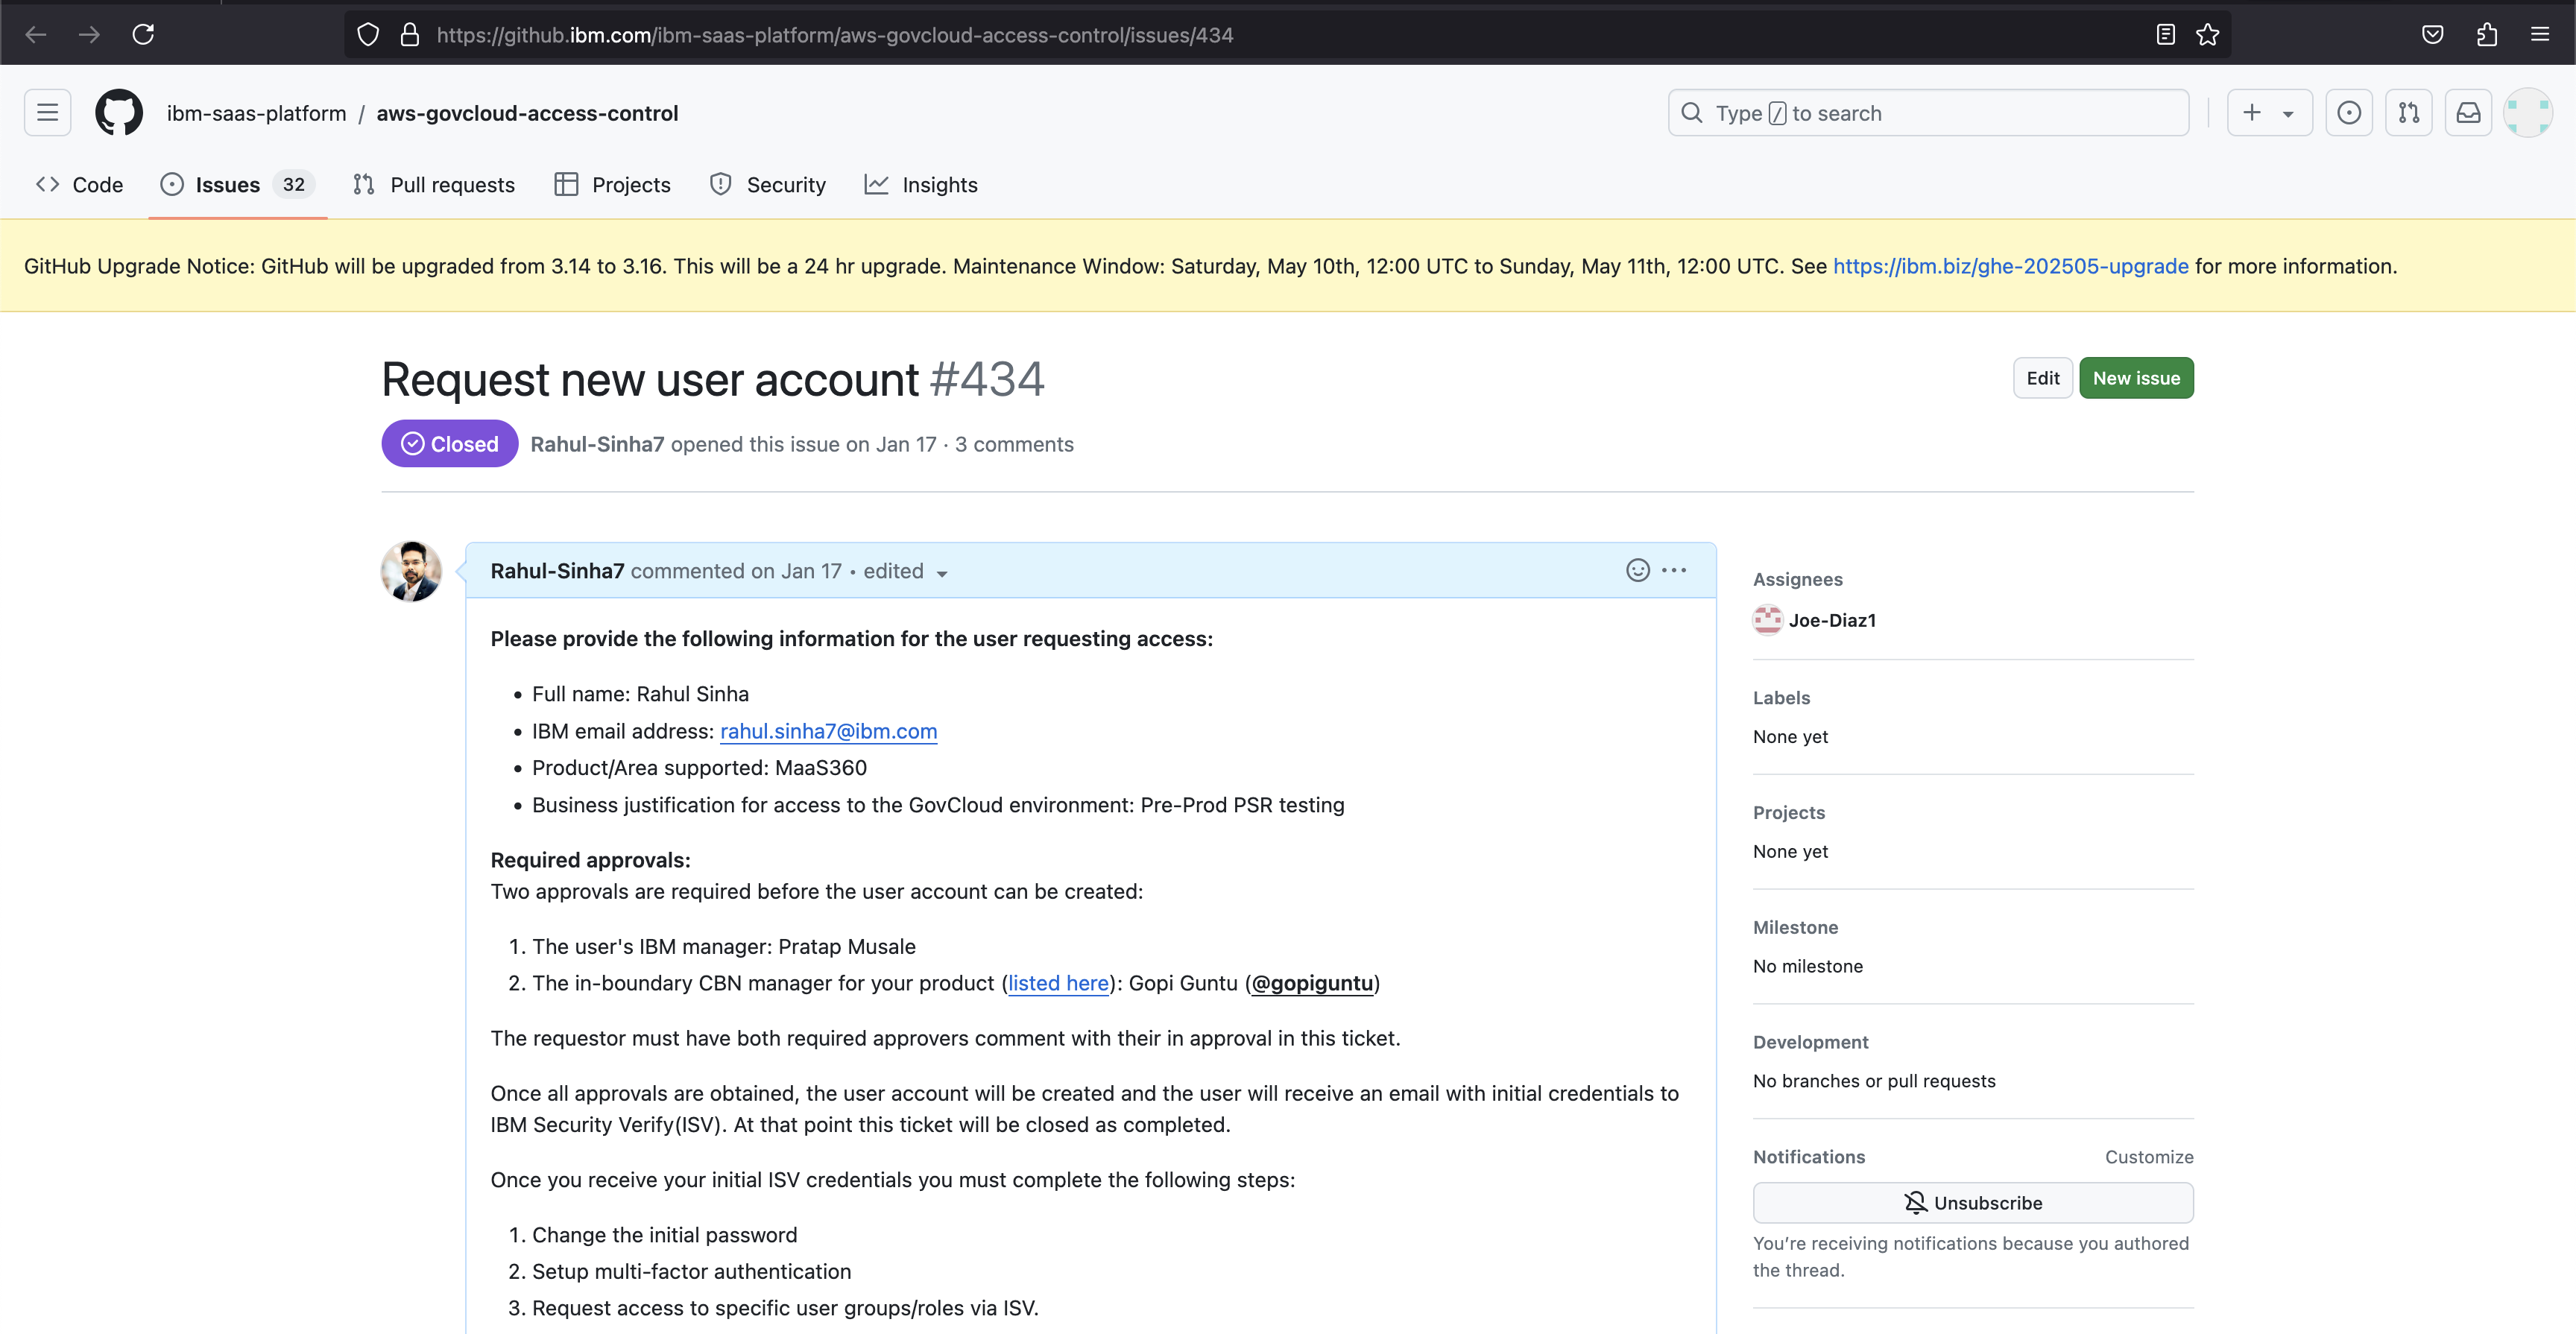Open Customize notifications link

click(2149, 1157)
